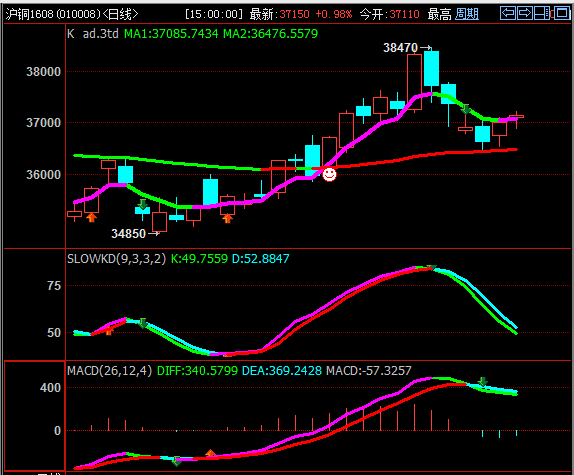The image size is (574, 475).
Task: Click the MACD(26,12,4) indicator title
Action: (x=109, y=371)
